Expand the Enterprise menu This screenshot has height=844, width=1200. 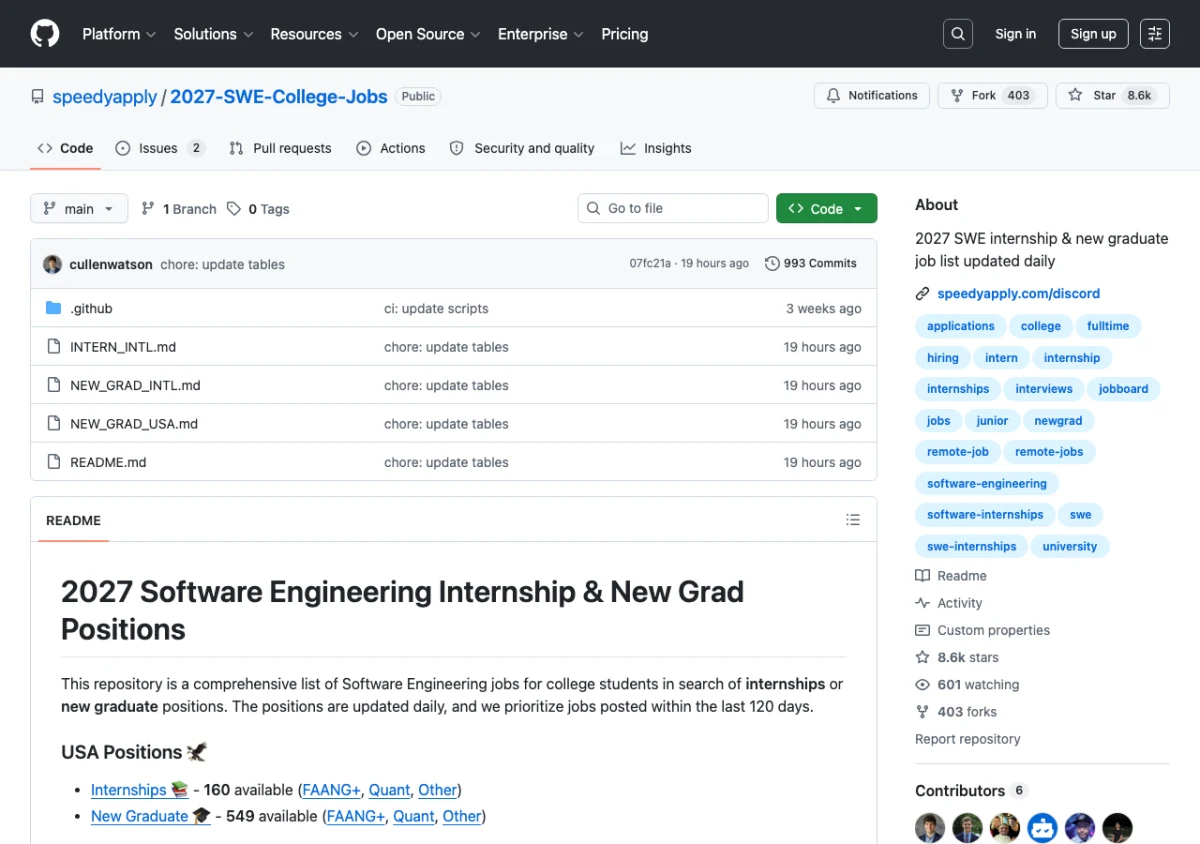541,34
